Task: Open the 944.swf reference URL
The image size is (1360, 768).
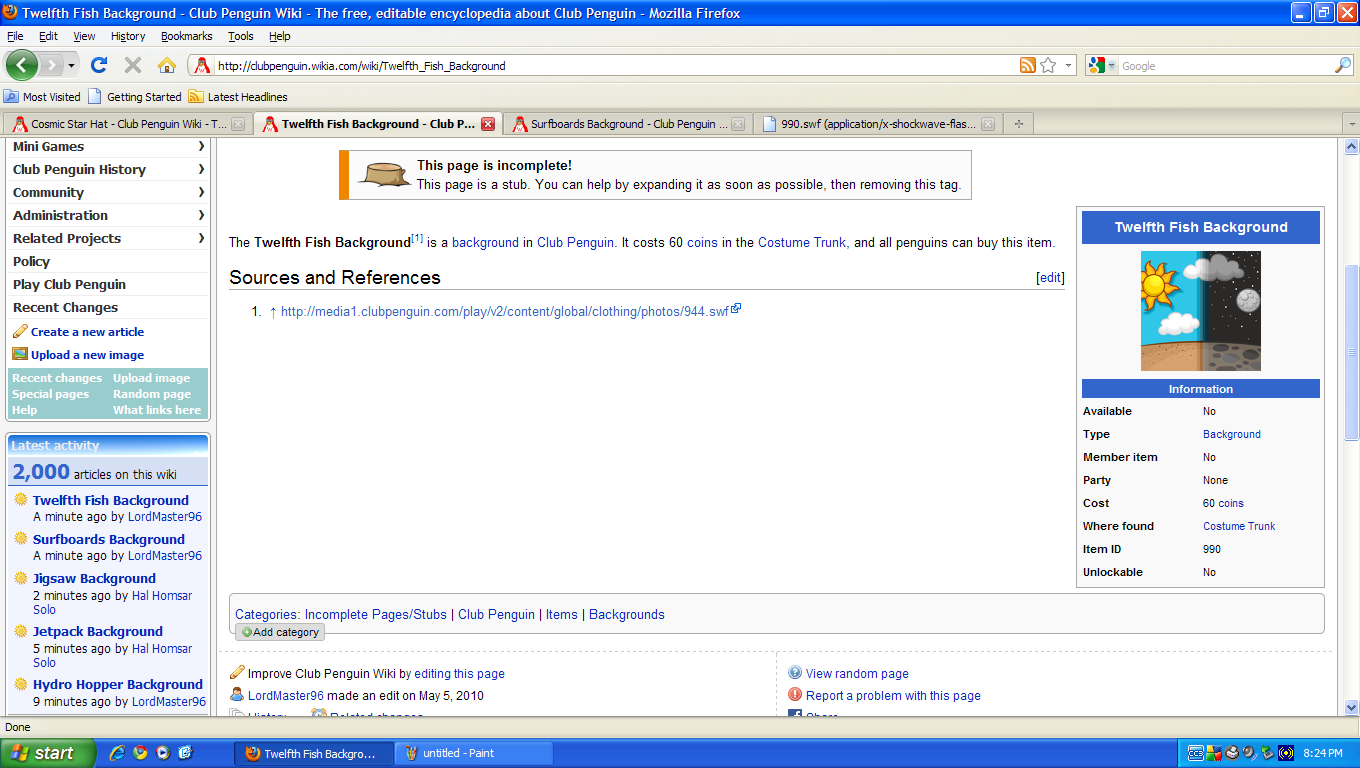Action: (x=505, y=311)
